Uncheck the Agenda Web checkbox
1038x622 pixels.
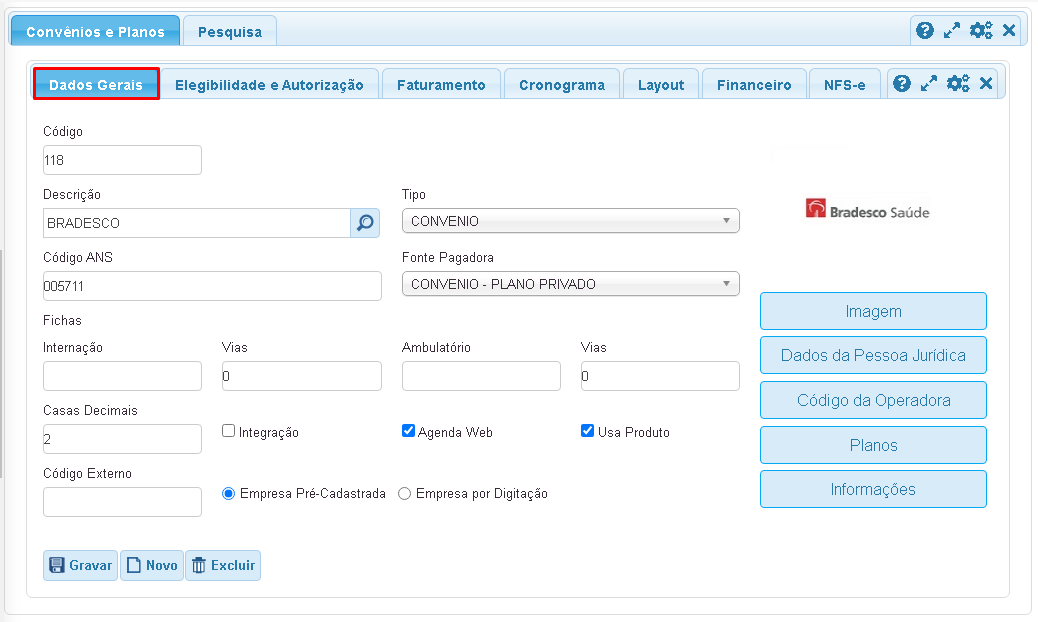tap(408, 431)
